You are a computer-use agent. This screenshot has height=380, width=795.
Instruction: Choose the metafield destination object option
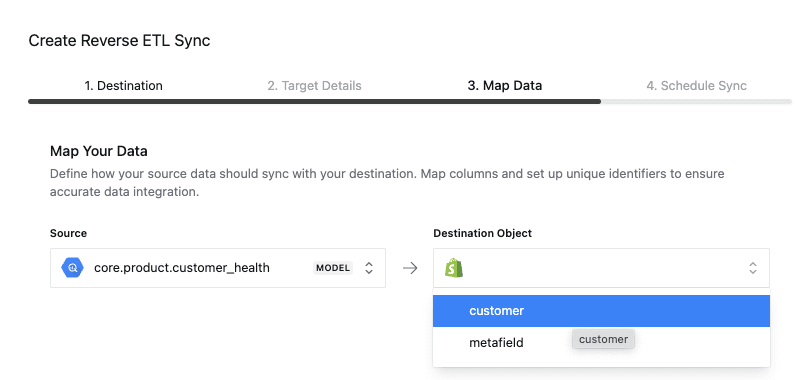click(601, 343)
